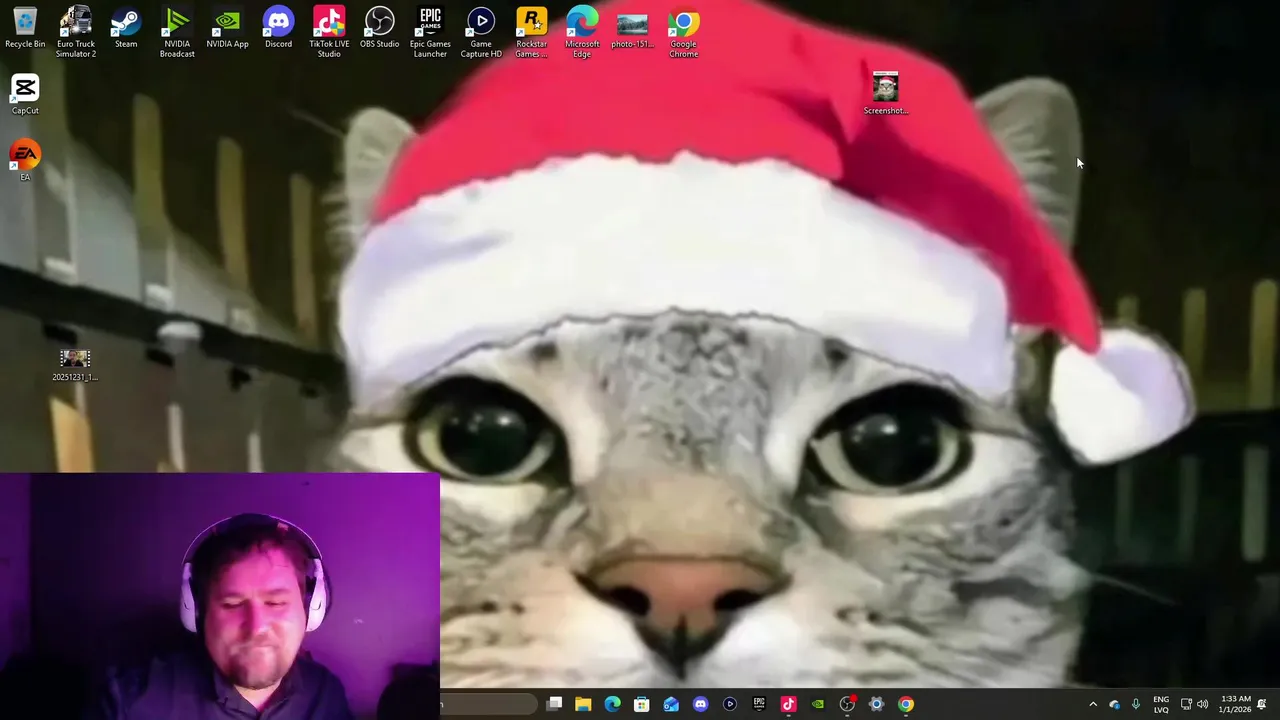Open Game Capture from the taskbar
The width and height of the screenshot is (1280, 720).
pyautogui.click(x=729, y=704)
